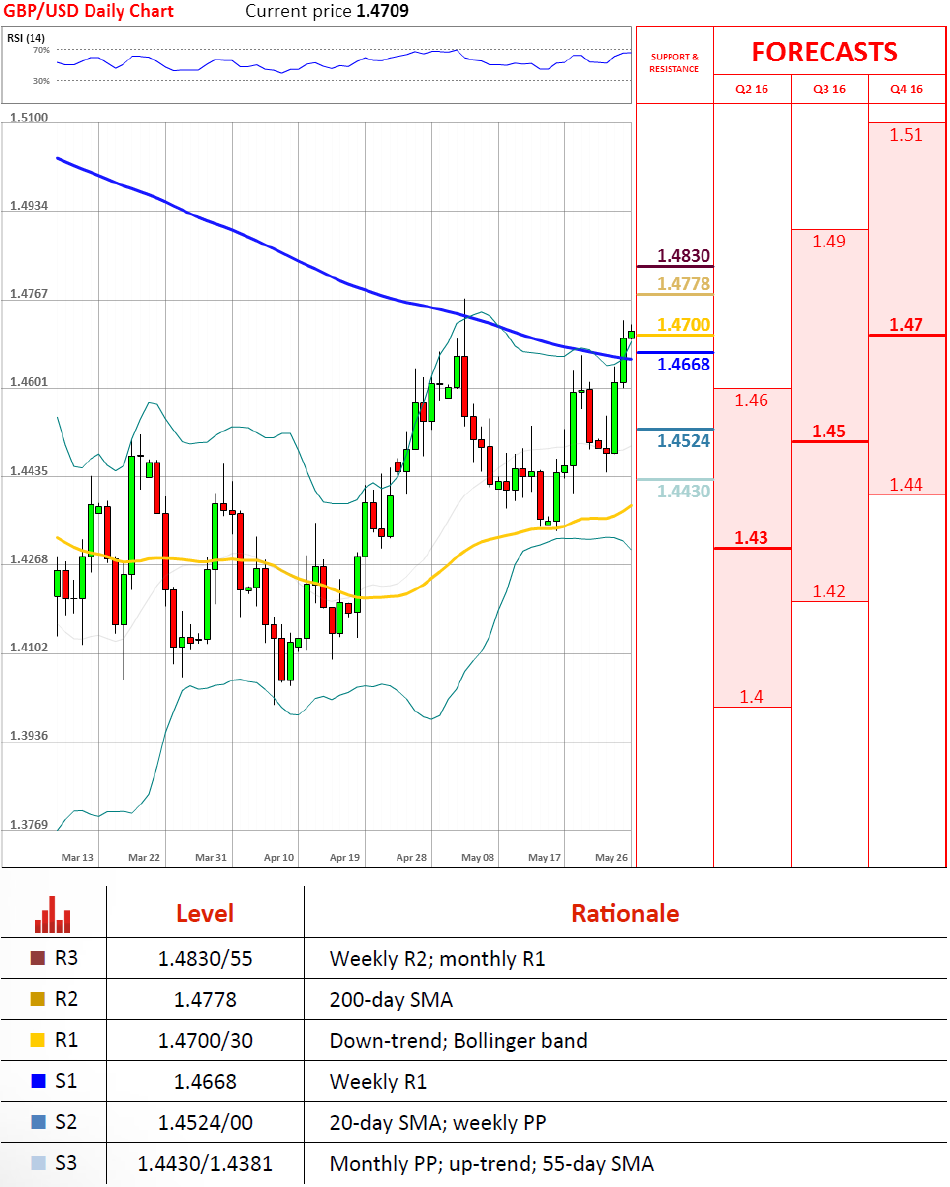Click the 1.5100 price axis label

pos(29,117)
